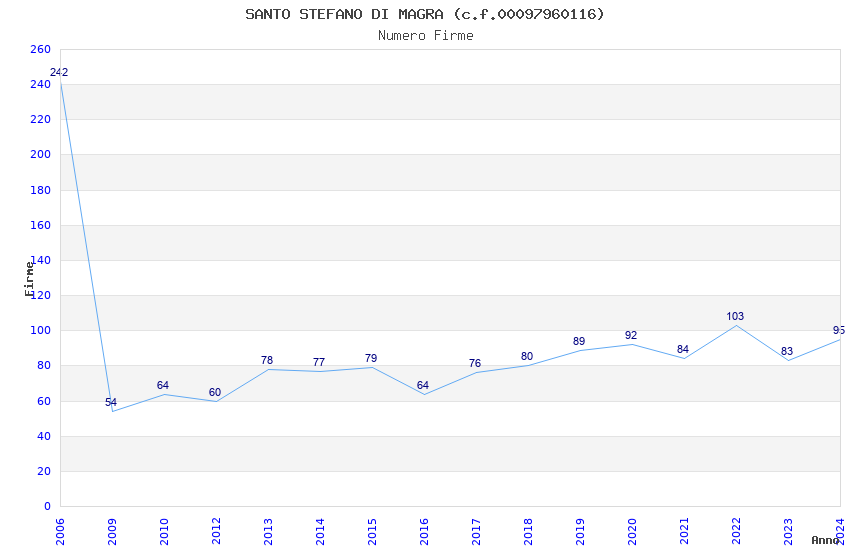Select the 2022 year axis label
Screen dimensions: 850x550
click(736, 531)
